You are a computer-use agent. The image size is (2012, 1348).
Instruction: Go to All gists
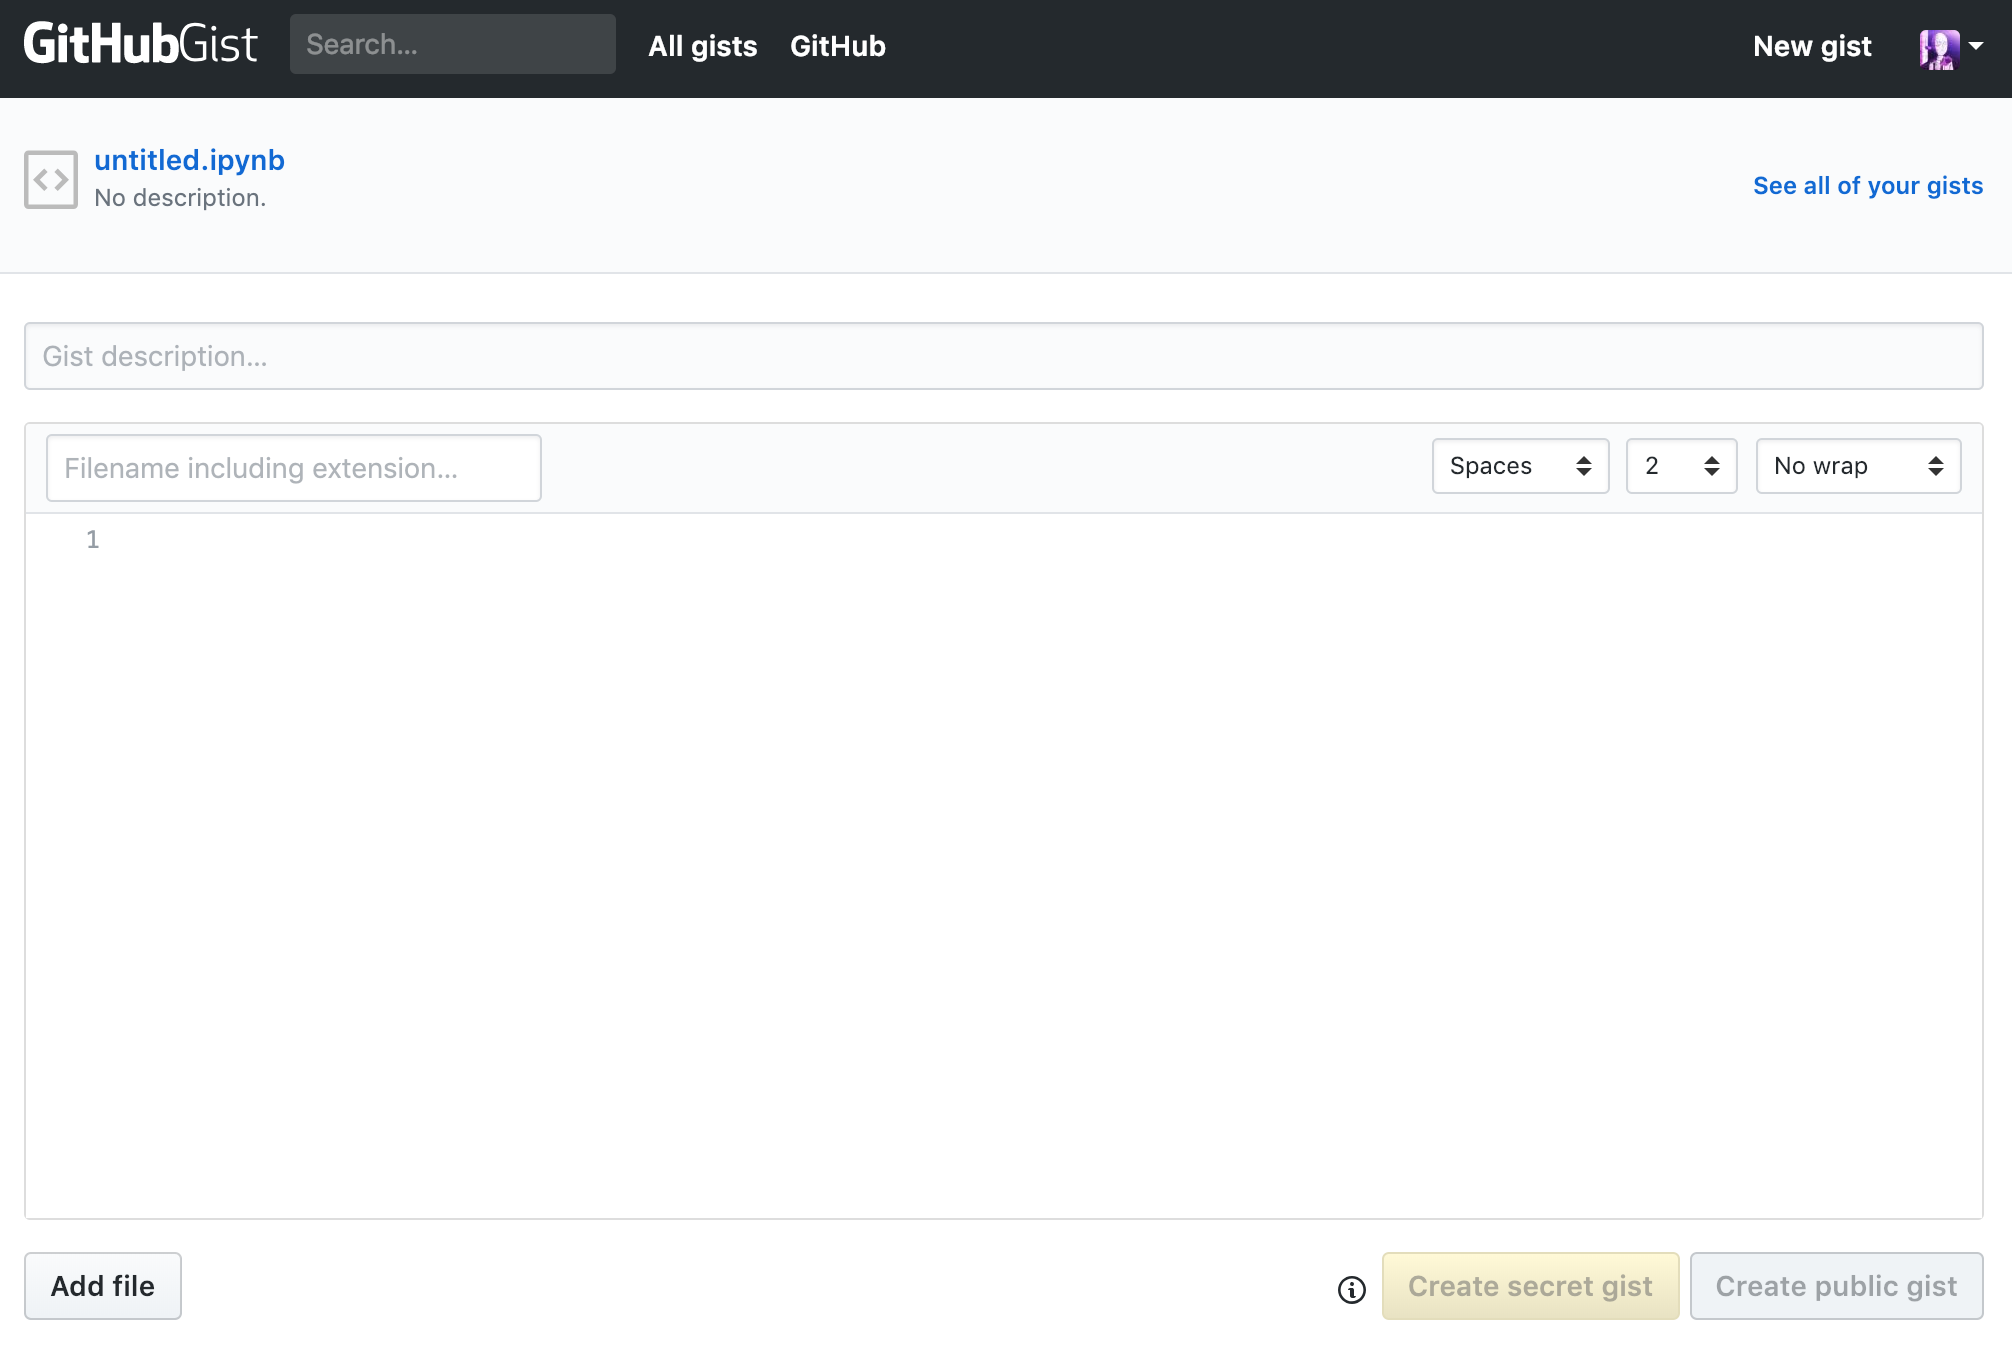point(702,46)
